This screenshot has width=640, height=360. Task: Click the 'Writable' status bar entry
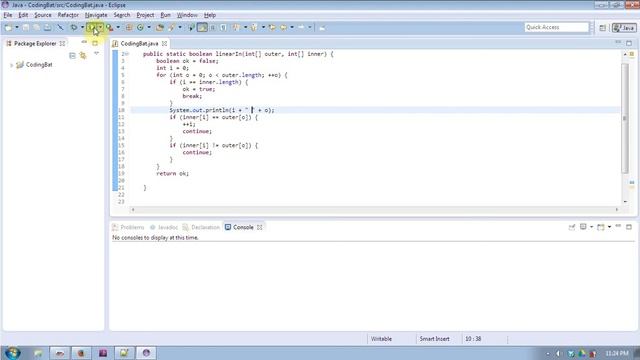point(381,339)
